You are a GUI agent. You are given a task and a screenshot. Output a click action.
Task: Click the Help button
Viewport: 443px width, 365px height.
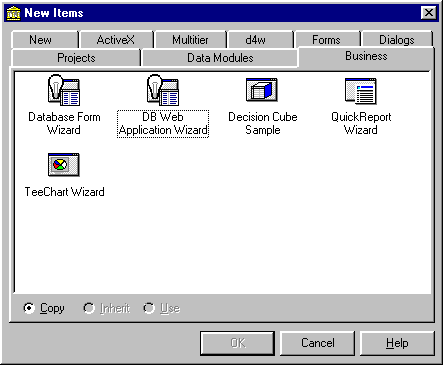click(397, 343)
